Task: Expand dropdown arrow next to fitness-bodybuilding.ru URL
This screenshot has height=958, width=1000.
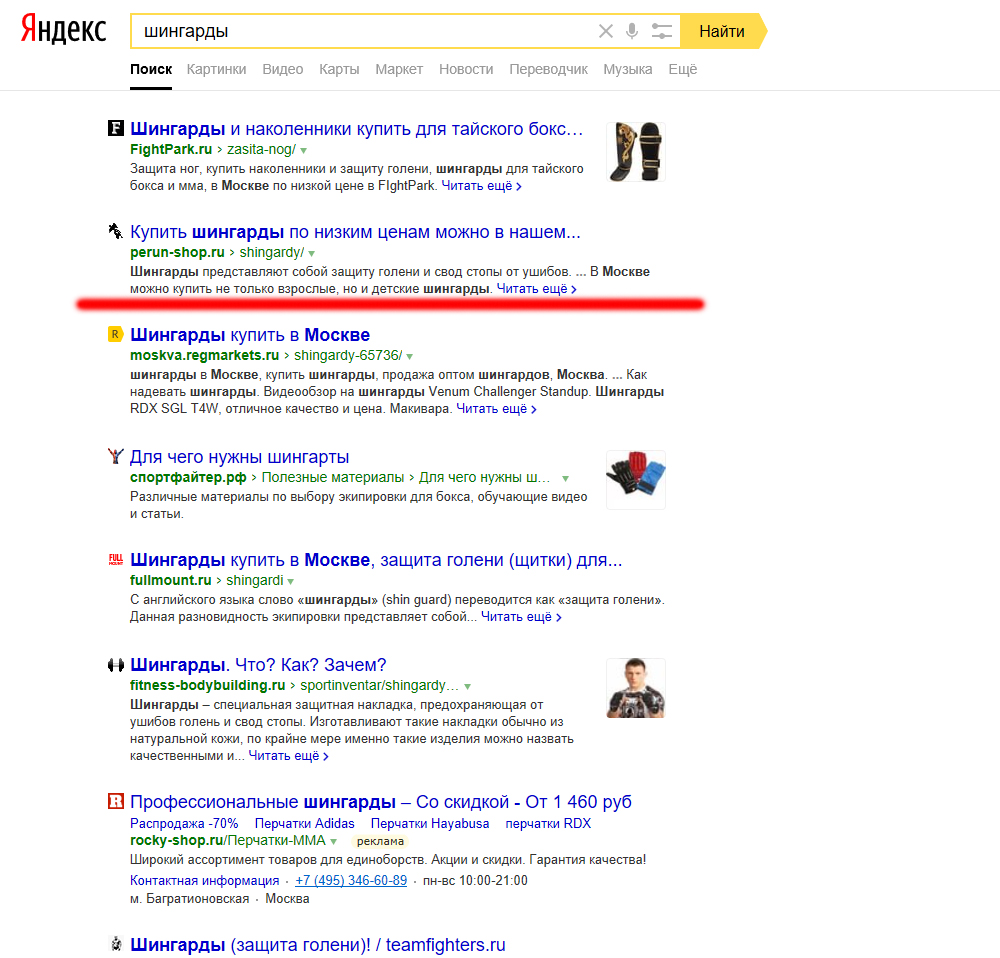Action: (467, 686)
